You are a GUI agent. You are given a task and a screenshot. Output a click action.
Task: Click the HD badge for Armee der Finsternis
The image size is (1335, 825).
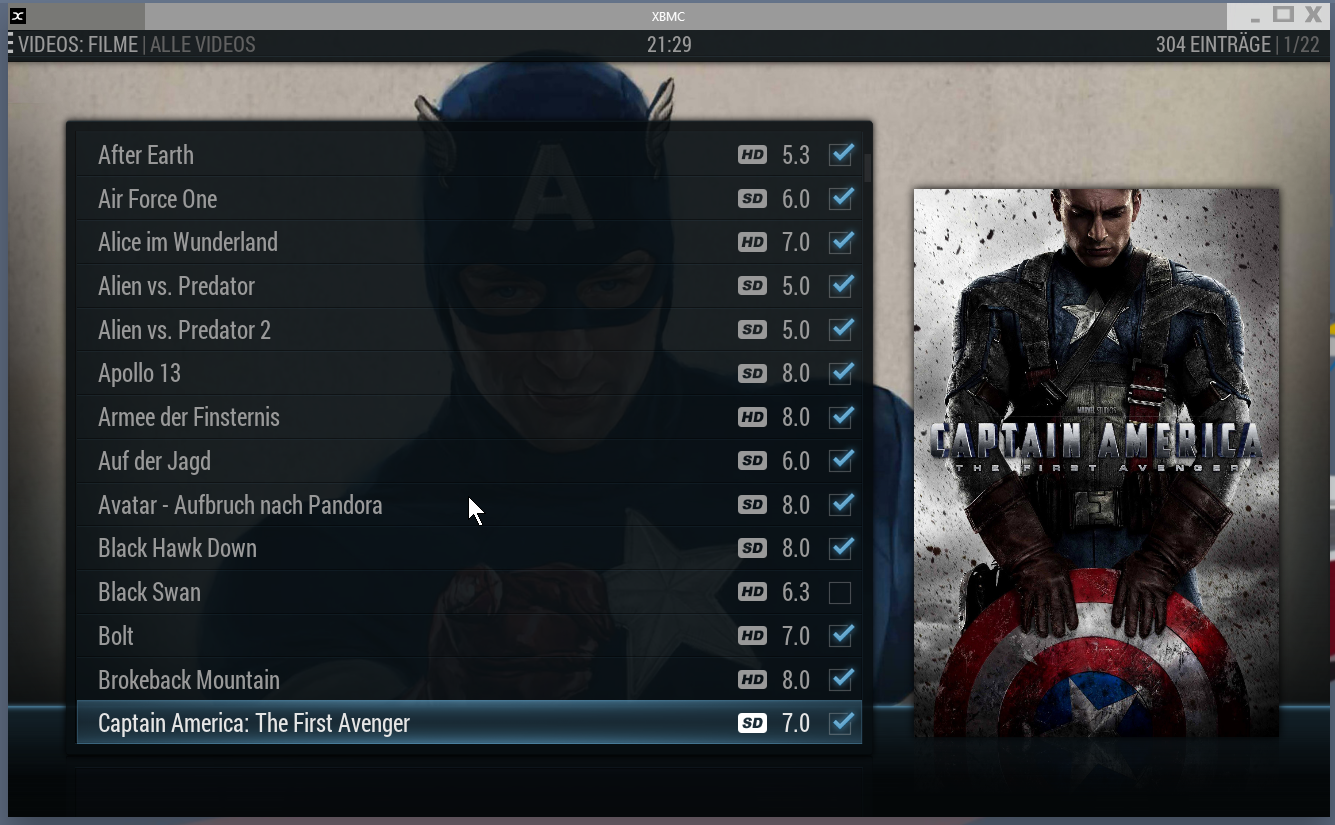coord(752,417)
